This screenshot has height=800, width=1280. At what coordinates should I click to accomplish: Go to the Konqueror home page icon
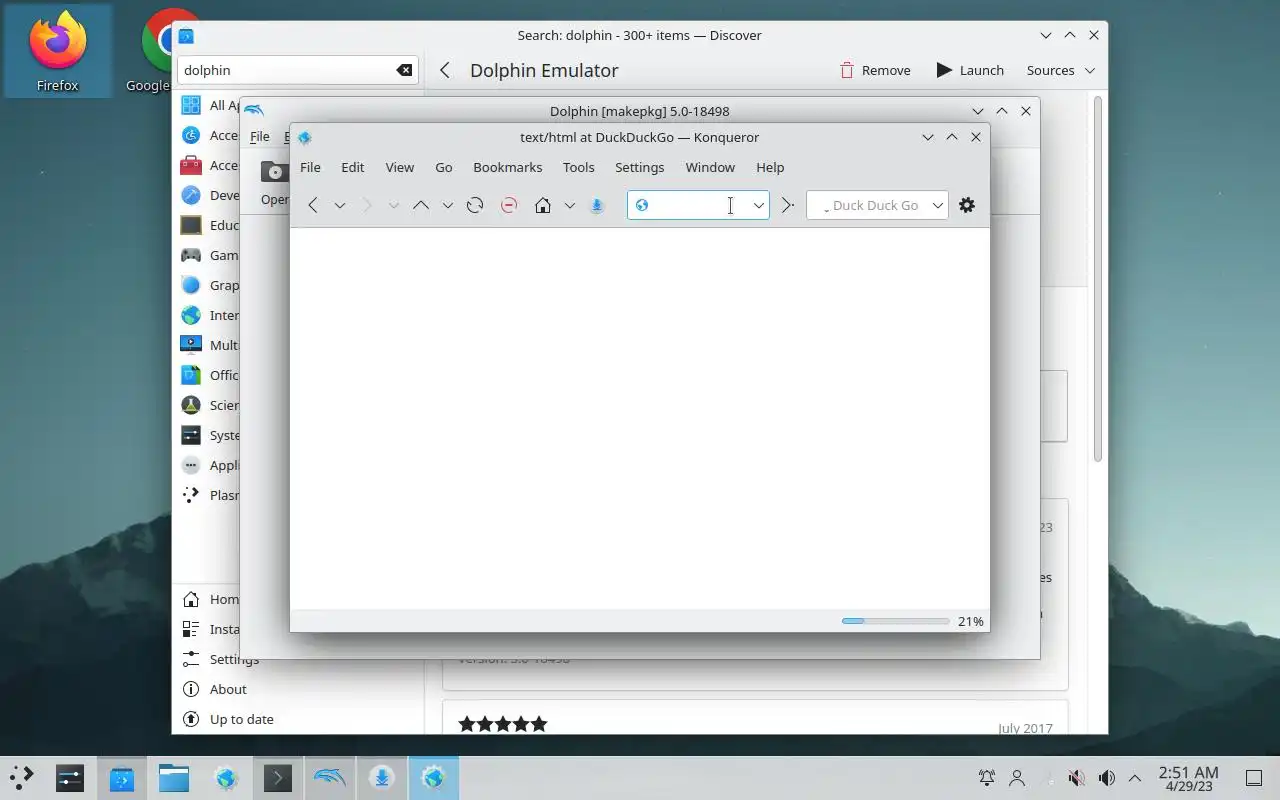[543, 205]
